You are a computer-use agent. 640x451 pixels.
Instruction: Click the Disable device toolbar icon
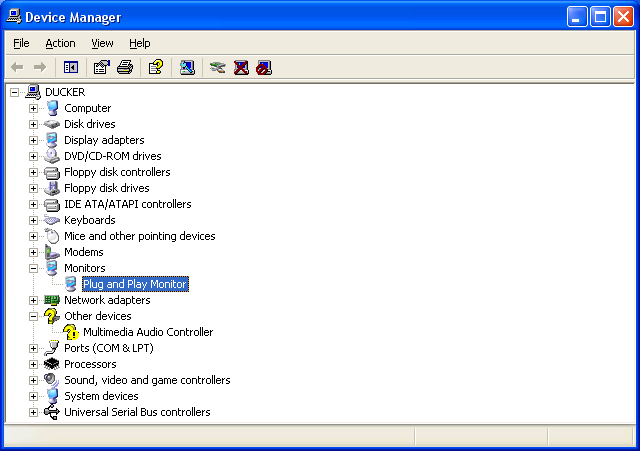click(263, 68)
